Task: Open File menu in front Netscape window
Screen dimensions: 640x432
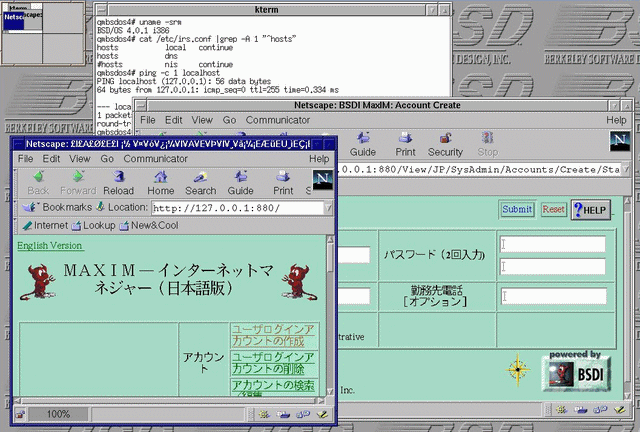Action: (25, 158)
